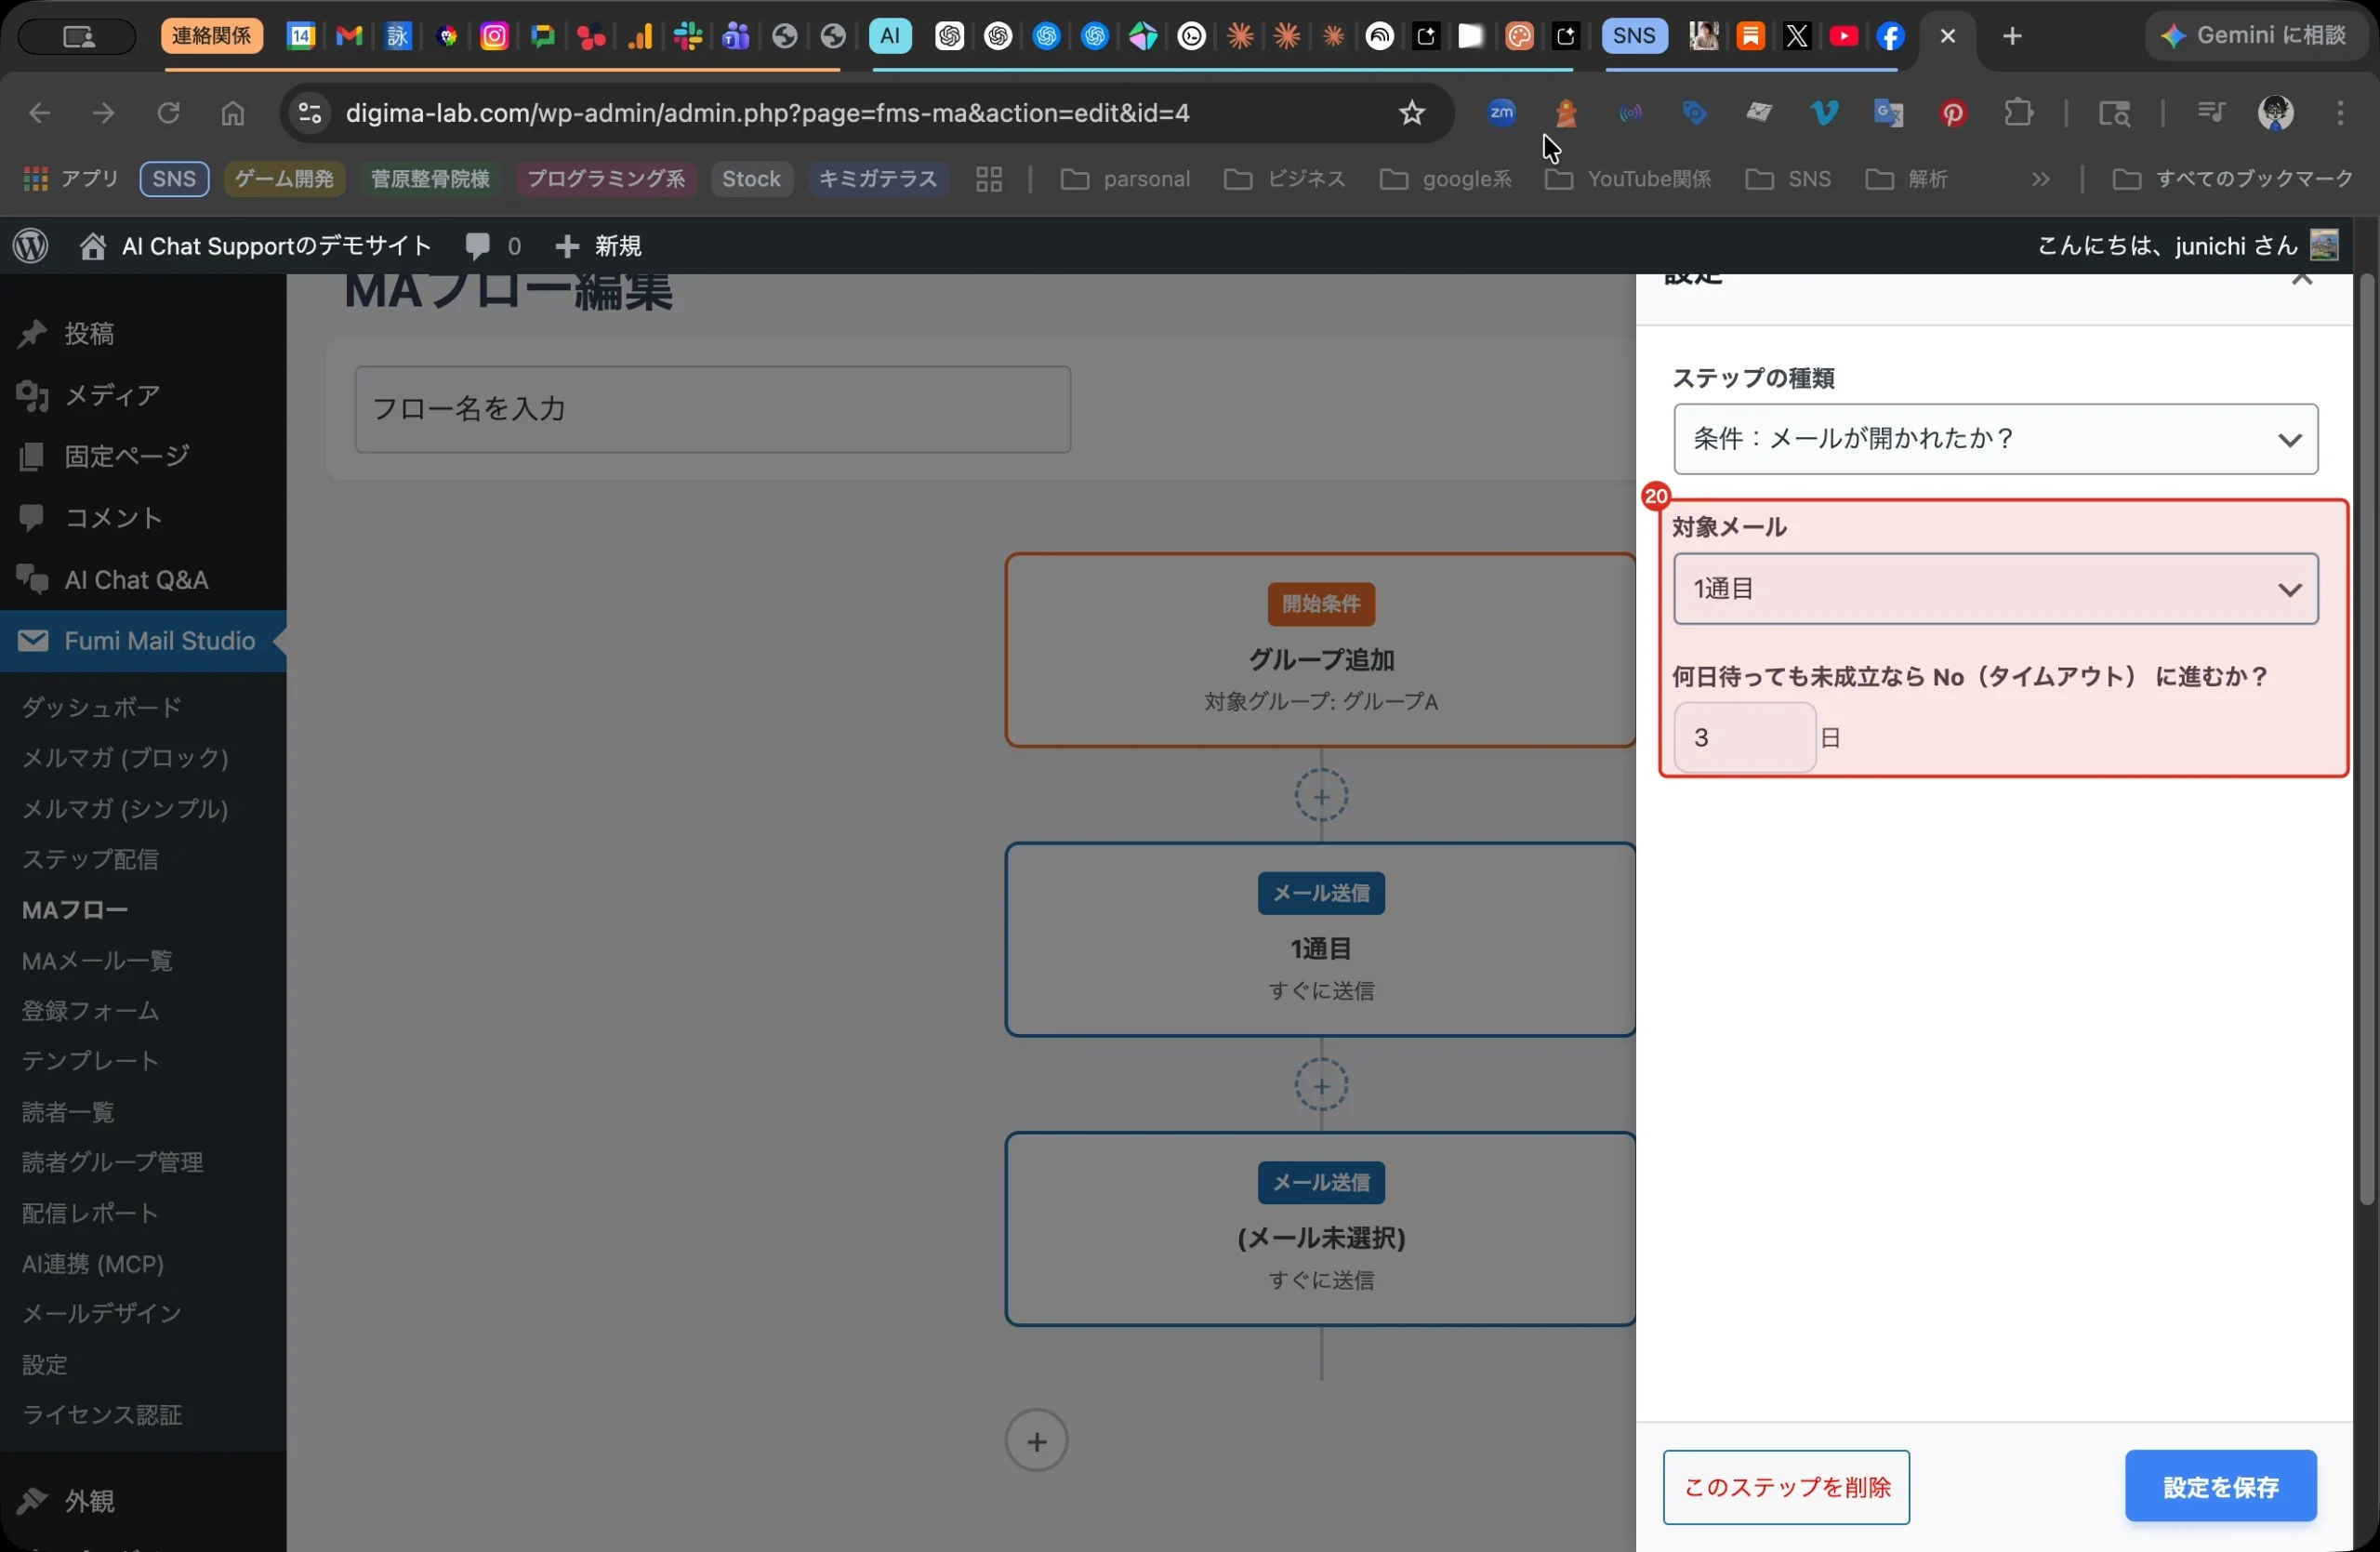Image resolution: width=2380 pixels, height=1552 pixels.
Task: Open プログラミング系 bookmark folder
Action: click(x=605, y=179)
